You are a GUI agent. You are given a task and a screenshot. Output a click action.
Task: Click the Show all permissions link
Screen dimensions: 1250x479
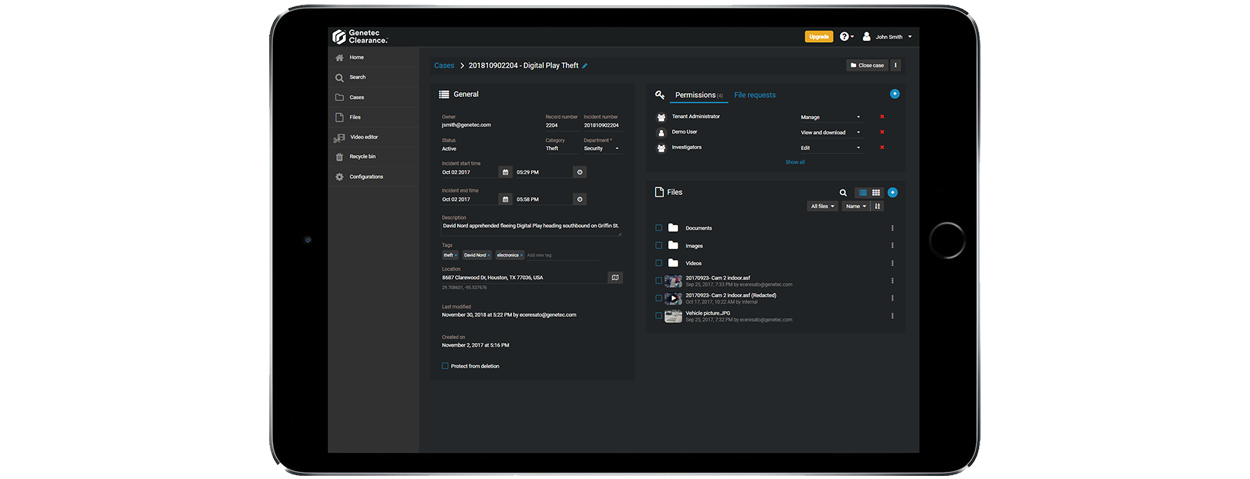tap(794, 162)
